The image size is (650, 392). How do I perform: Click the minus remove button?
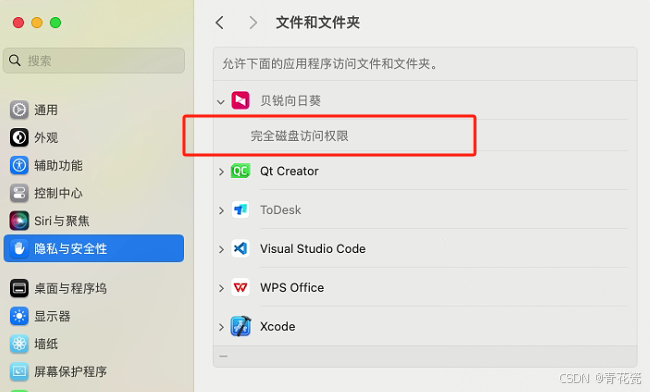223,356
